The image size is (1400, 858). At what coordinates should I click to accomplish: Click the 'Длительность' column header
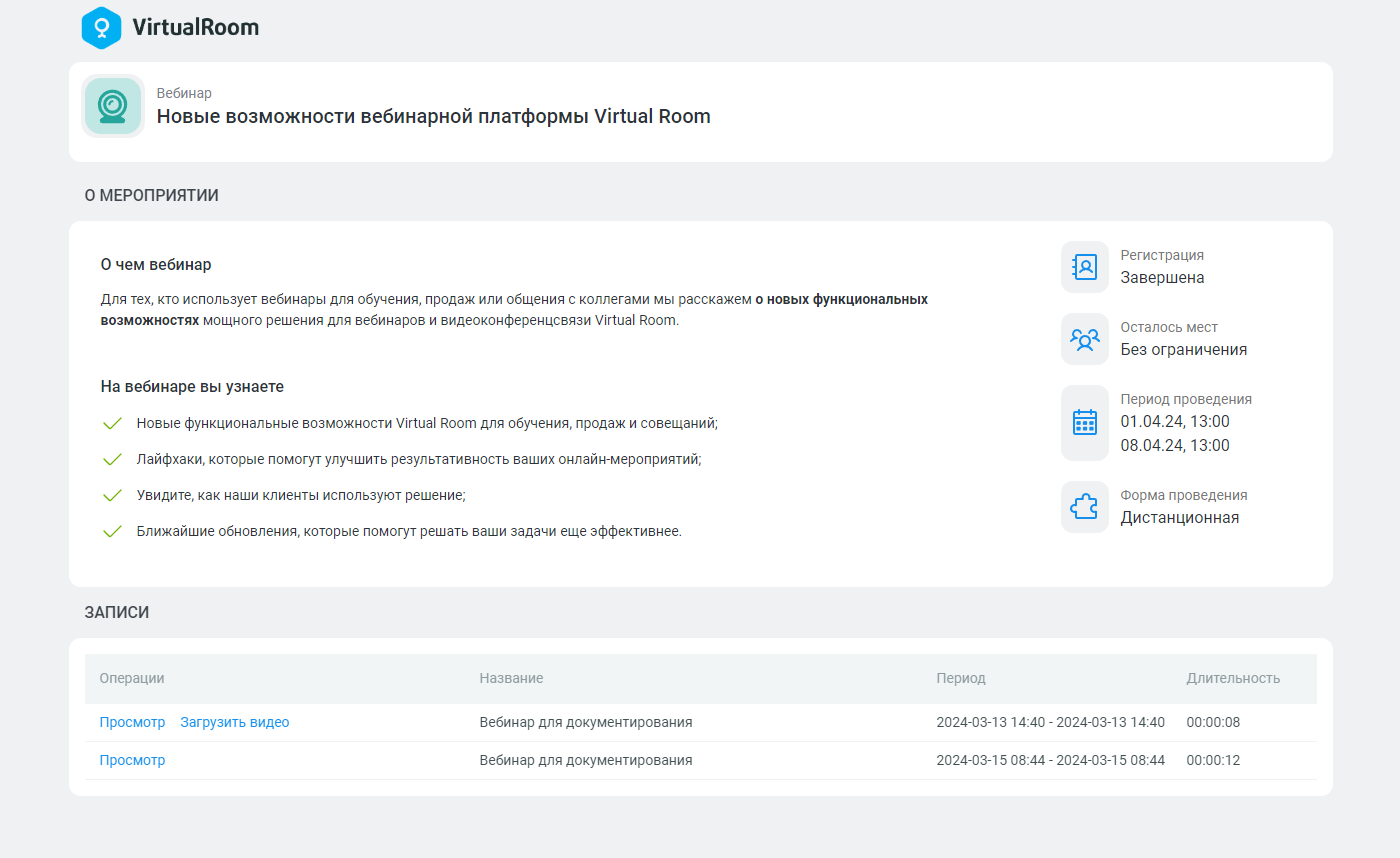[1233, 678]
